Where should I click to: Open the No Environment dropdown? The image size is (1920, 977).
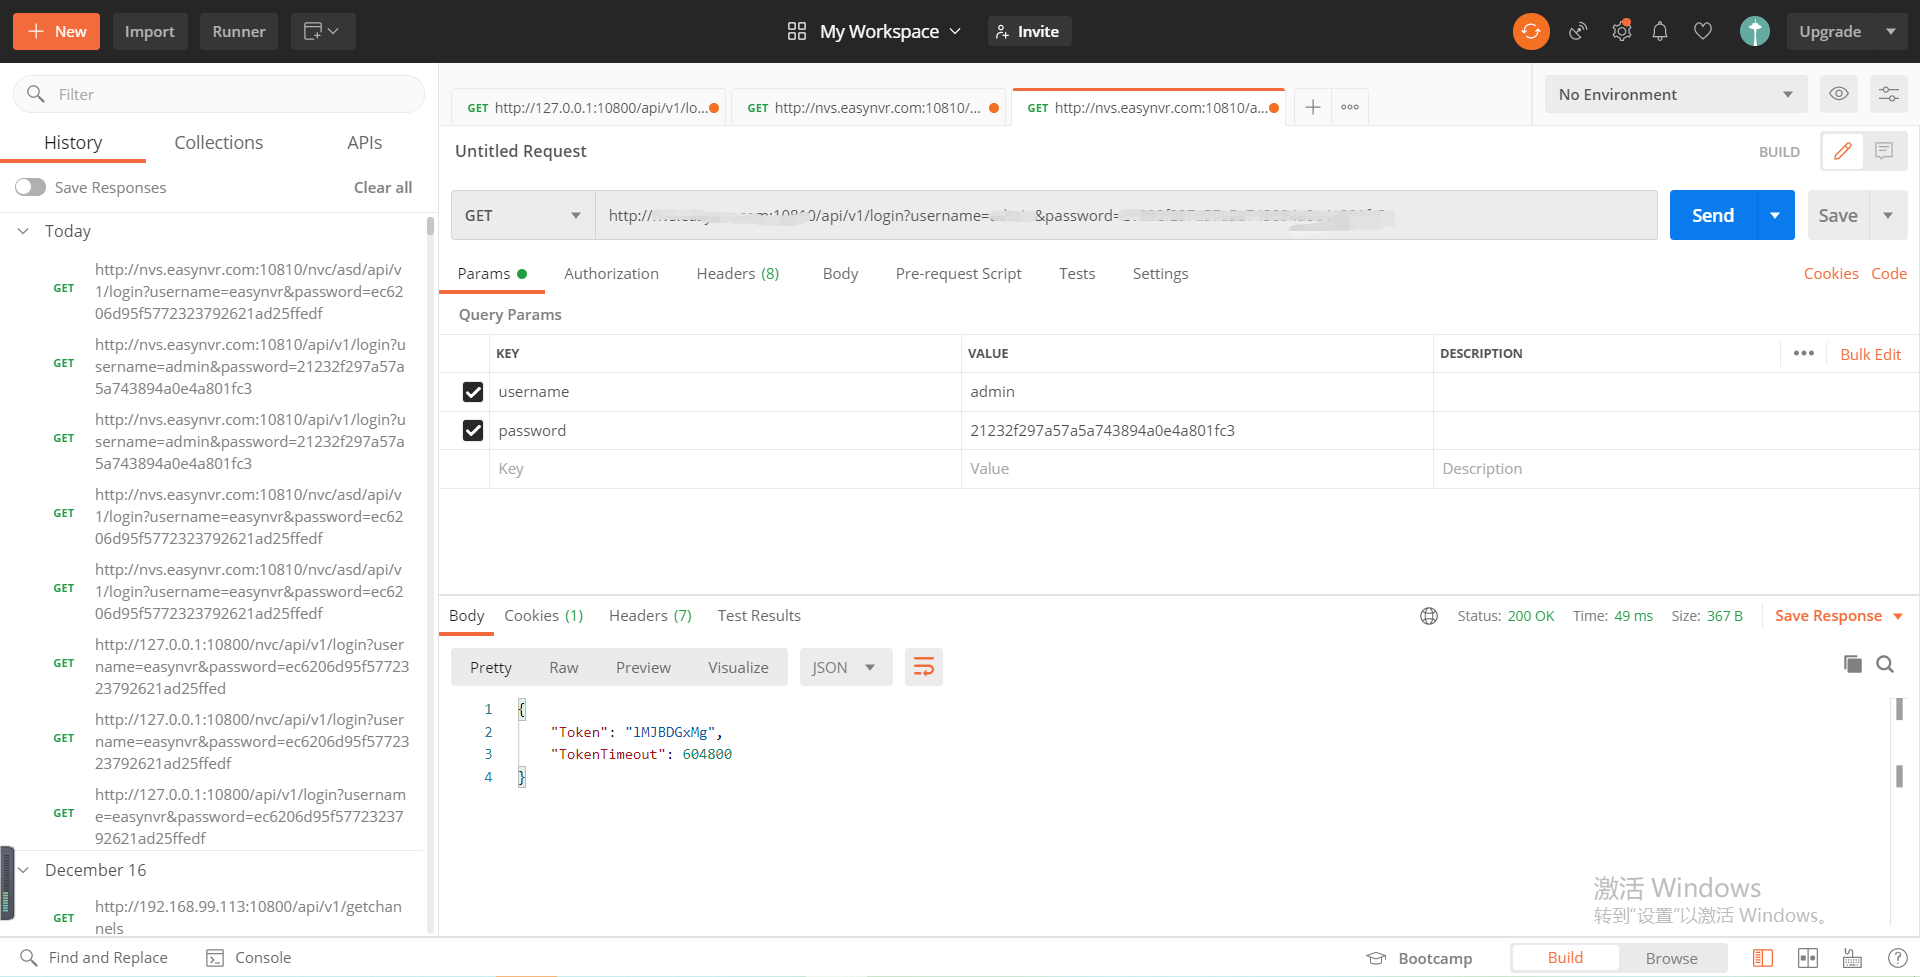(1676, 94)
